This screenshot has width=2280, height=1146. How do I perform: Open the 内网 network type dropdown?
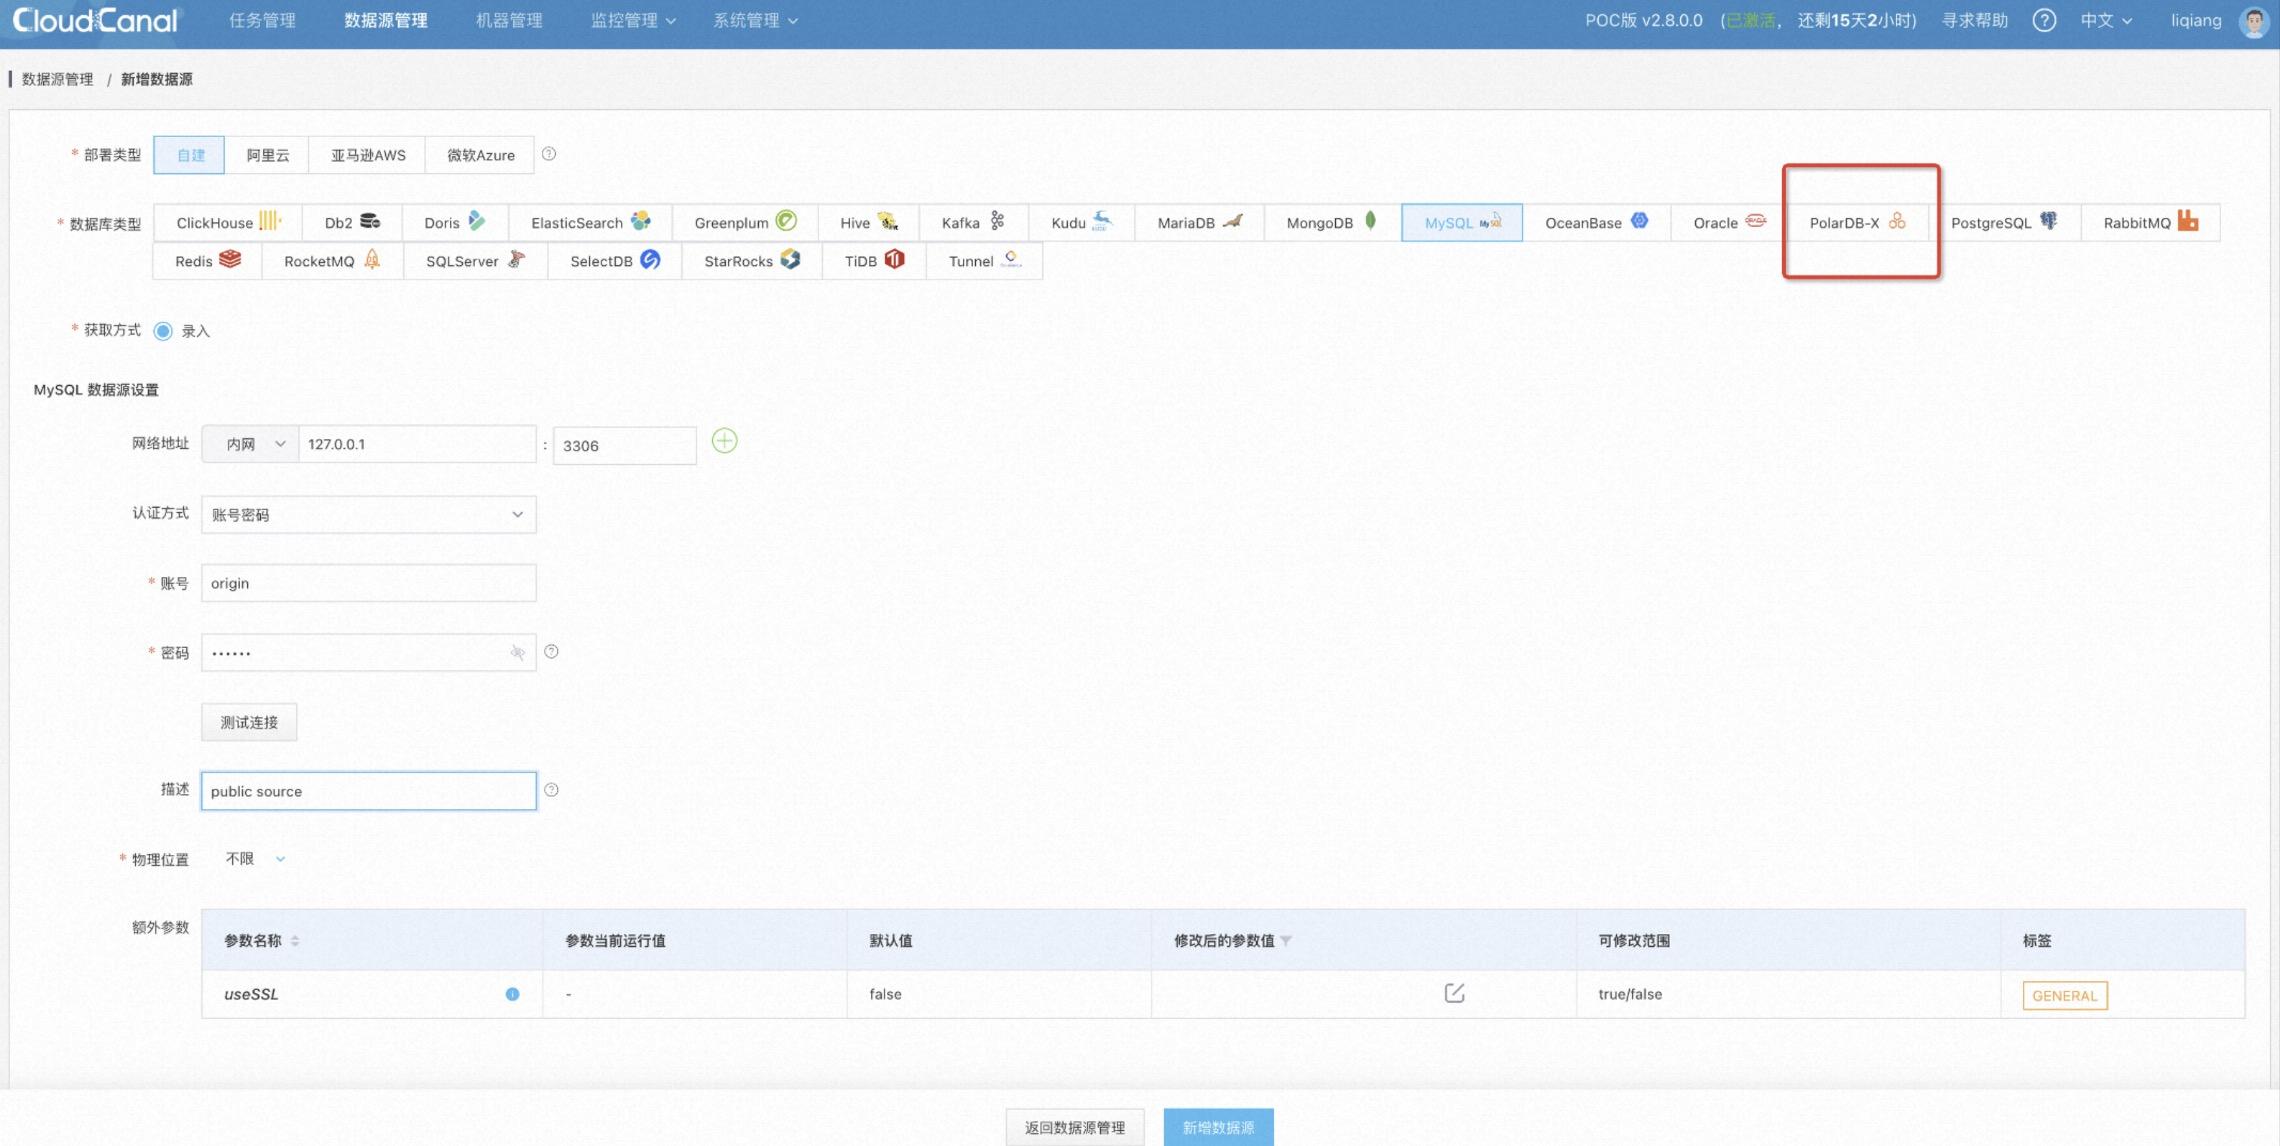click(250, 444)
